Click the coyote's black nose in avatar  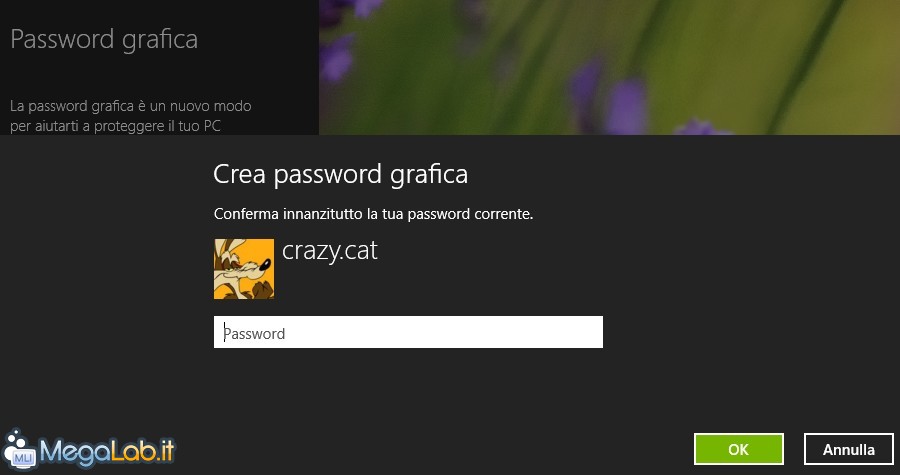point(263,266)
